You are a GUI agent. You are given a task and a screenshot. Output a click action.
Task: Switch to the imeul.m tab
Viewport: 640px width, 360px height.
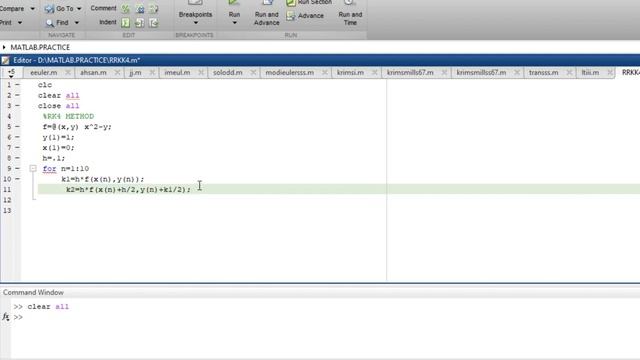[x=177, y=73]
